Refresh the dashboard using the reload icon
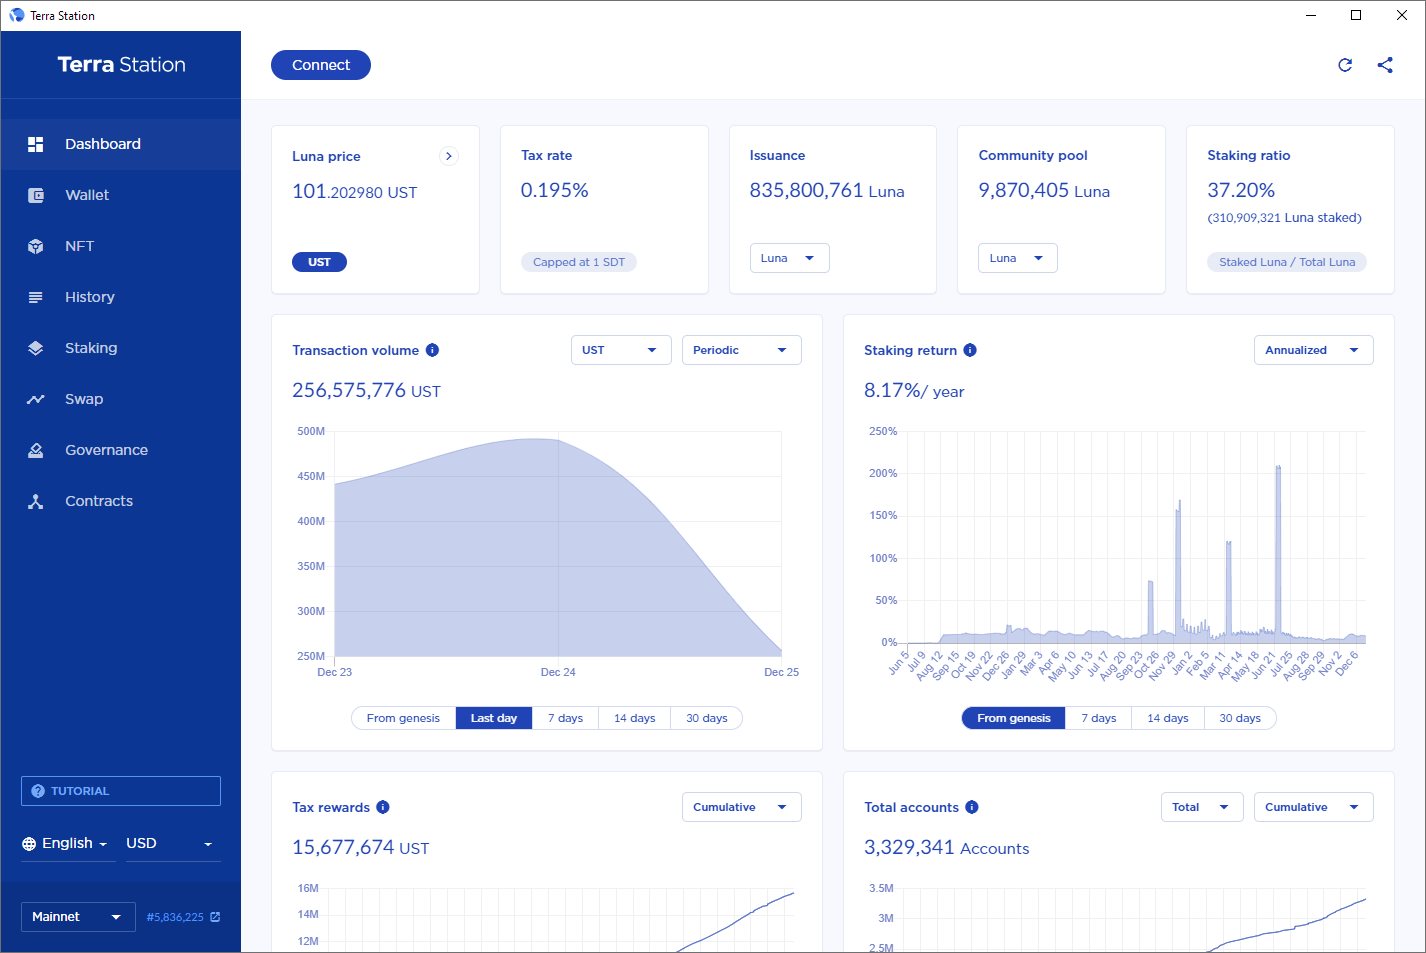Viewport: 1426px width, 953px height. (1345, 64)
